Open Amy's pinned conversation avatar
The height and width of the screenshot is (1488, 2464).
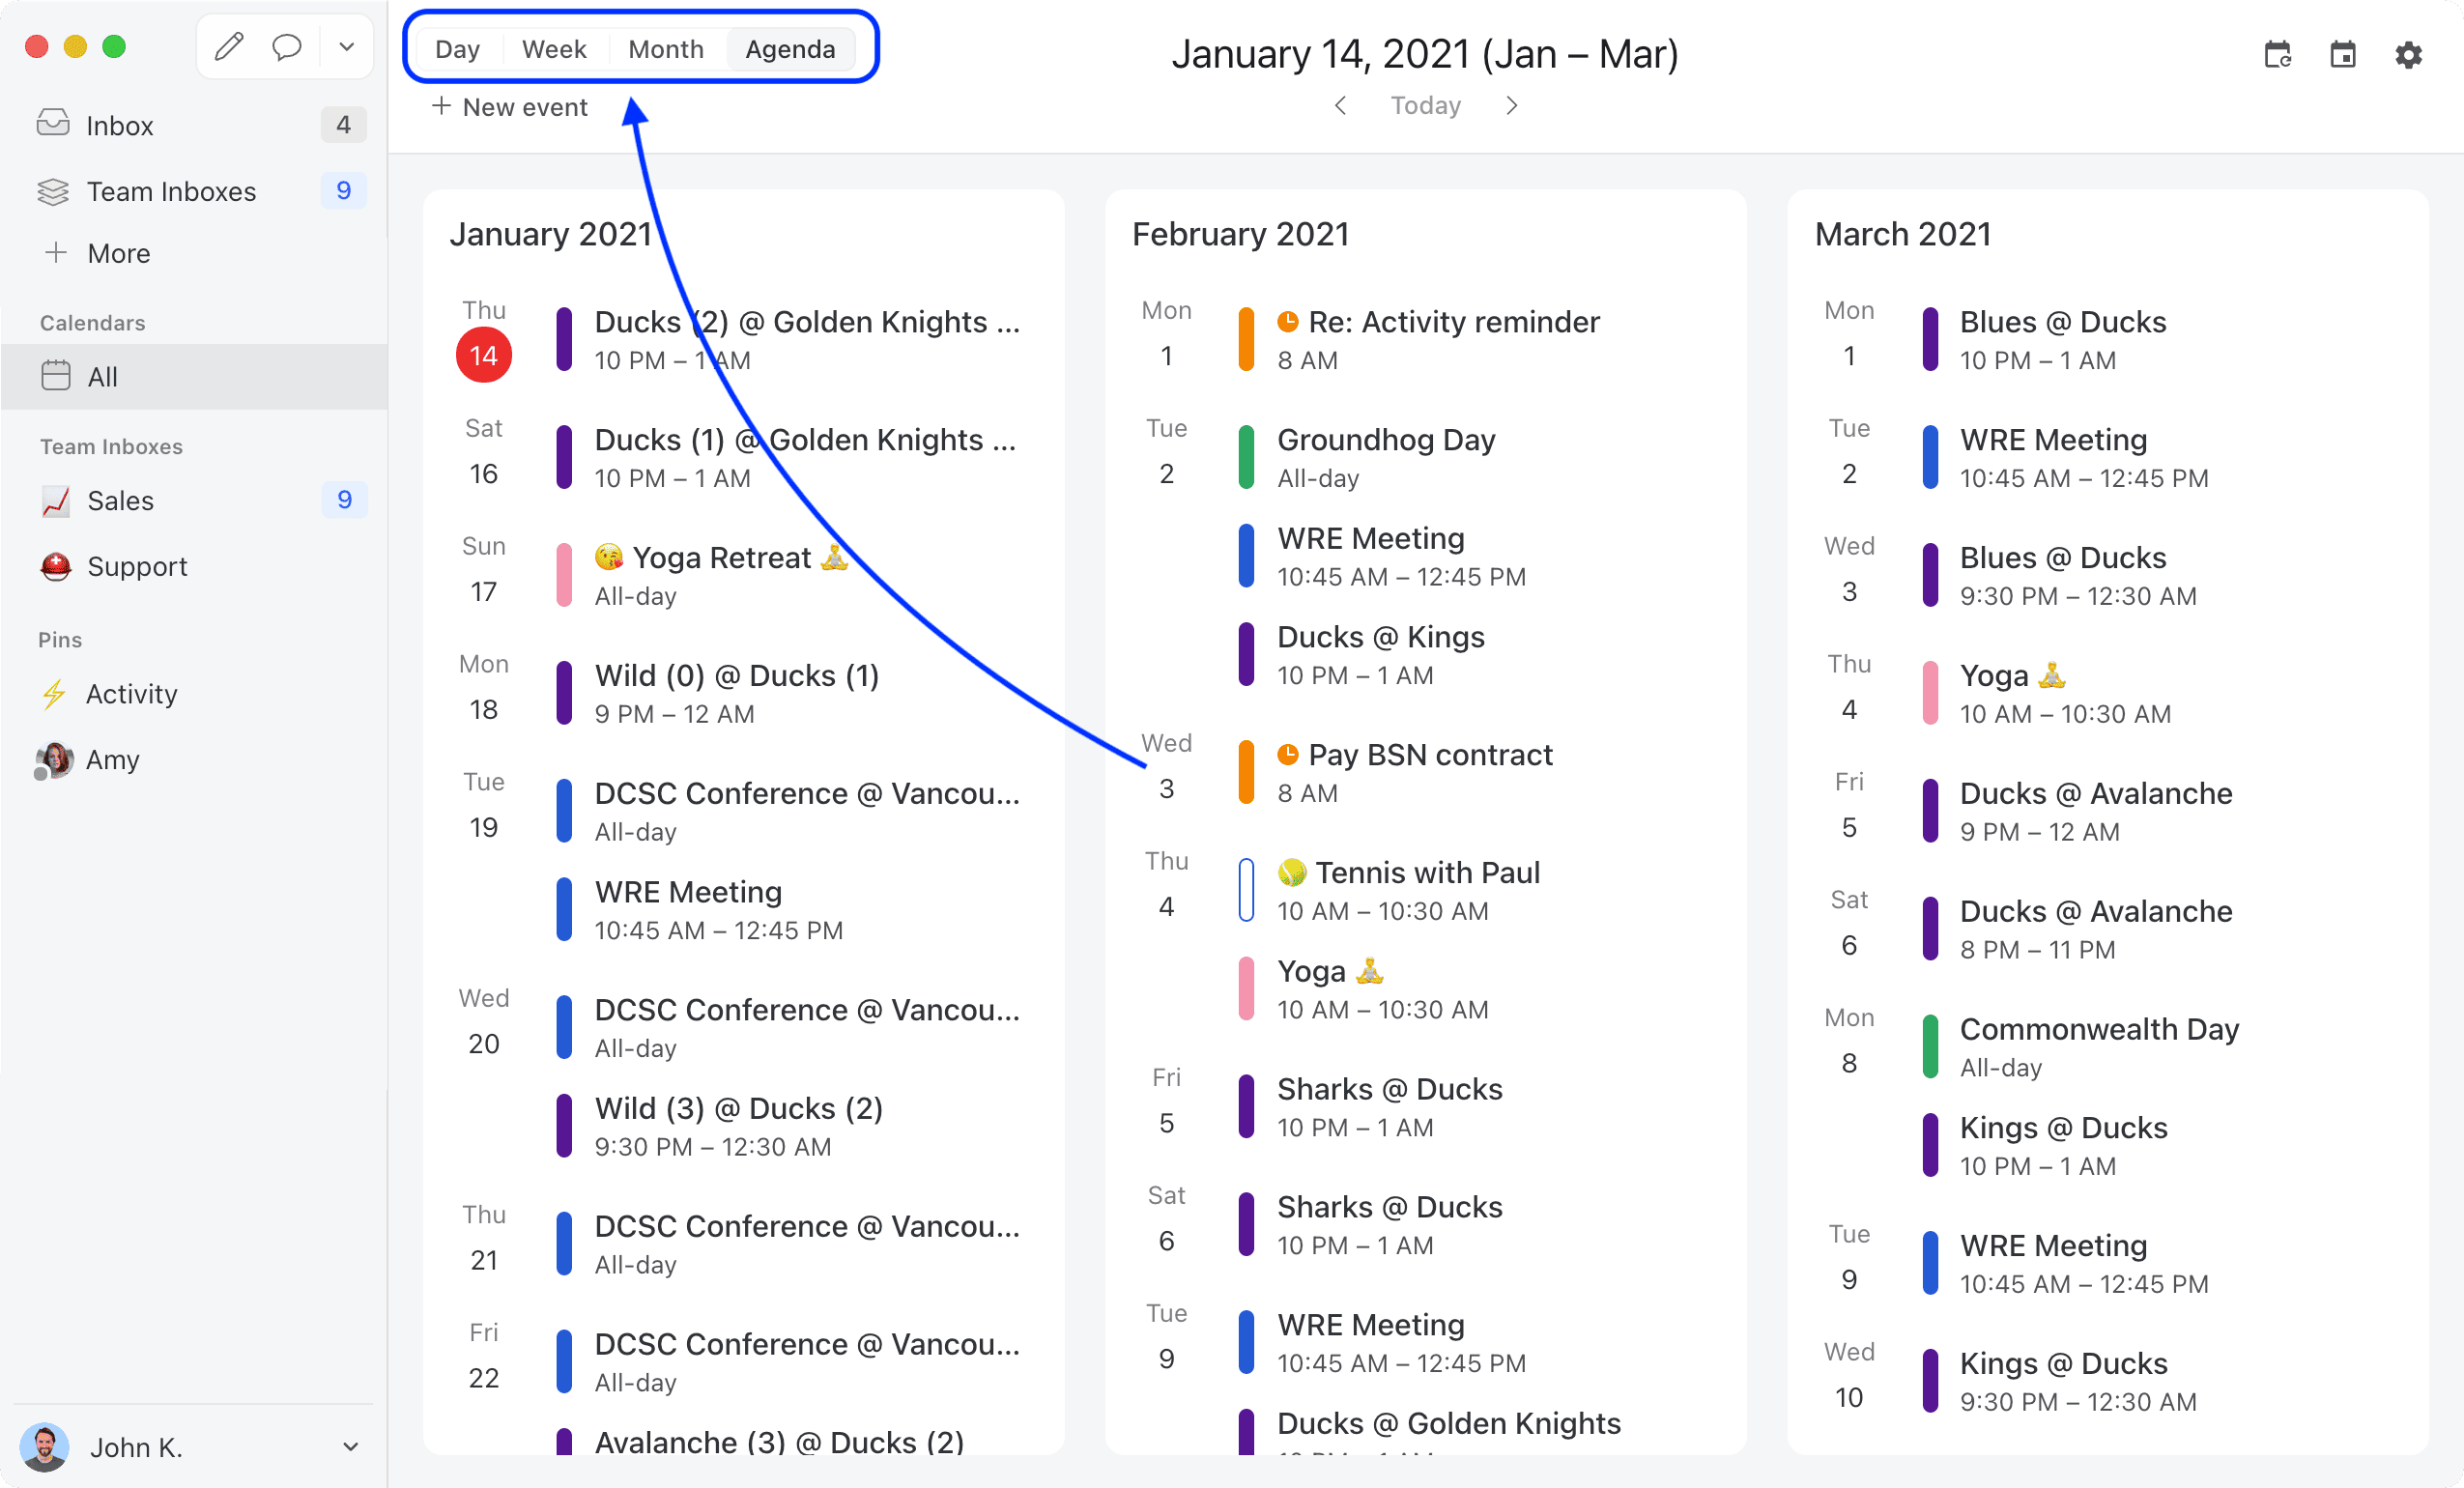[52, 759]
